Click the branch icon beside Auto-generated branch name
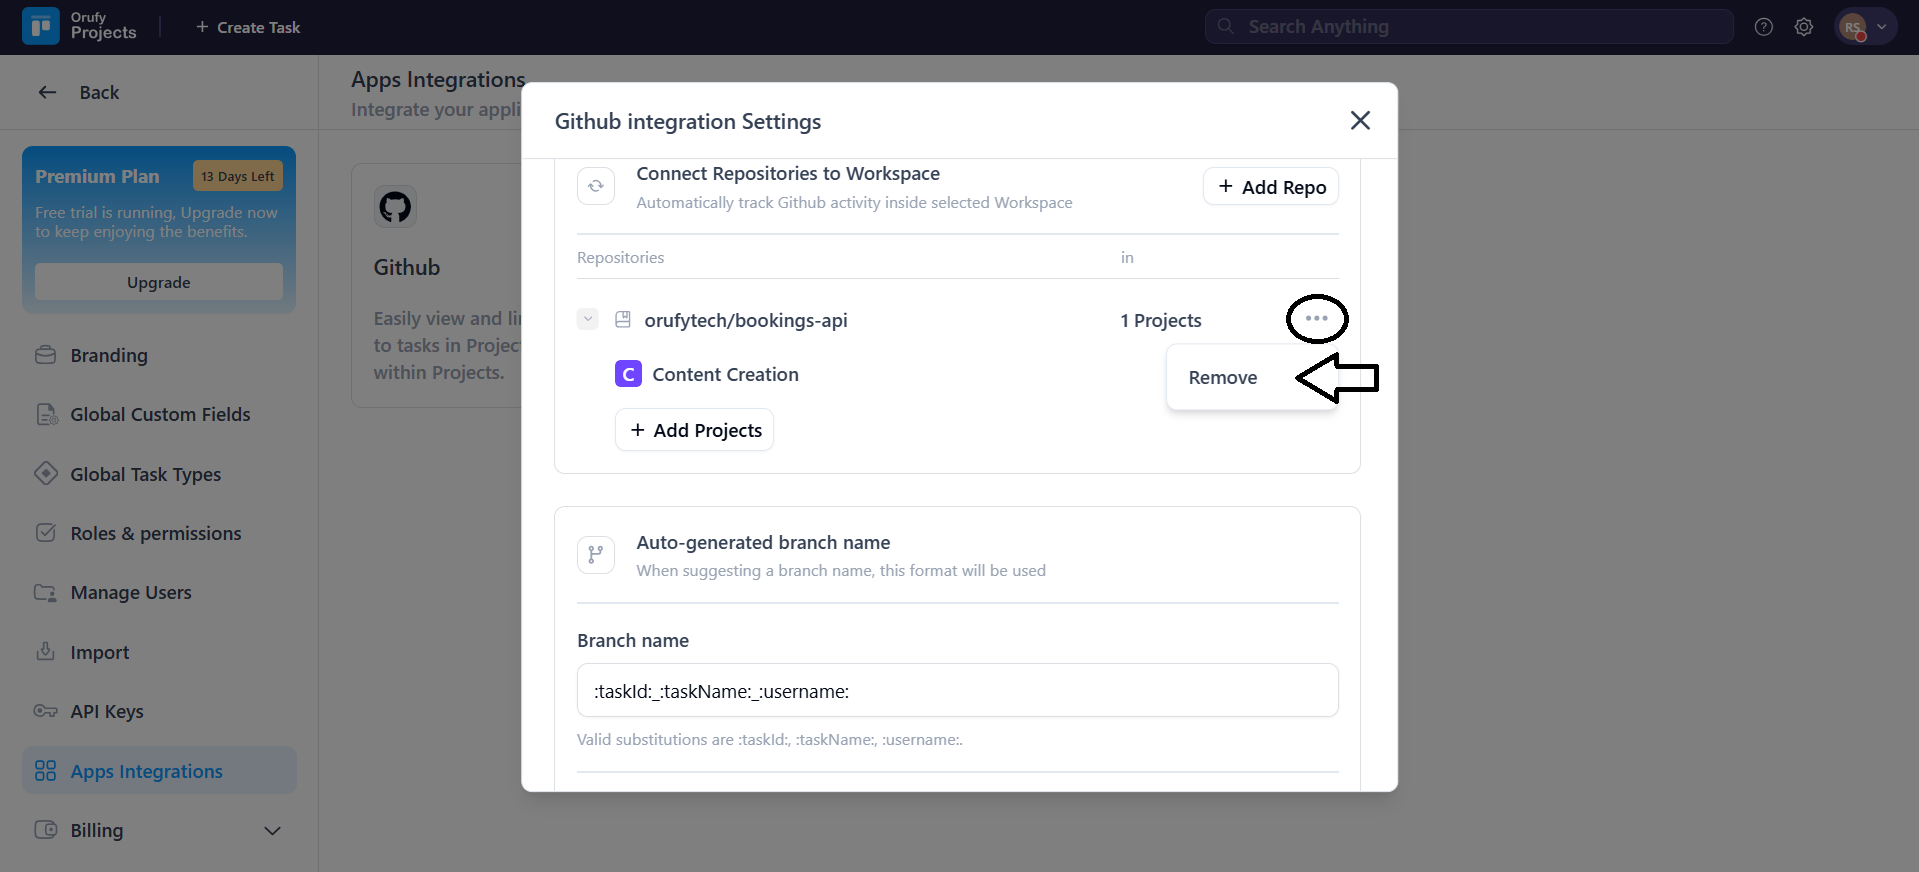 coord(596,555)
